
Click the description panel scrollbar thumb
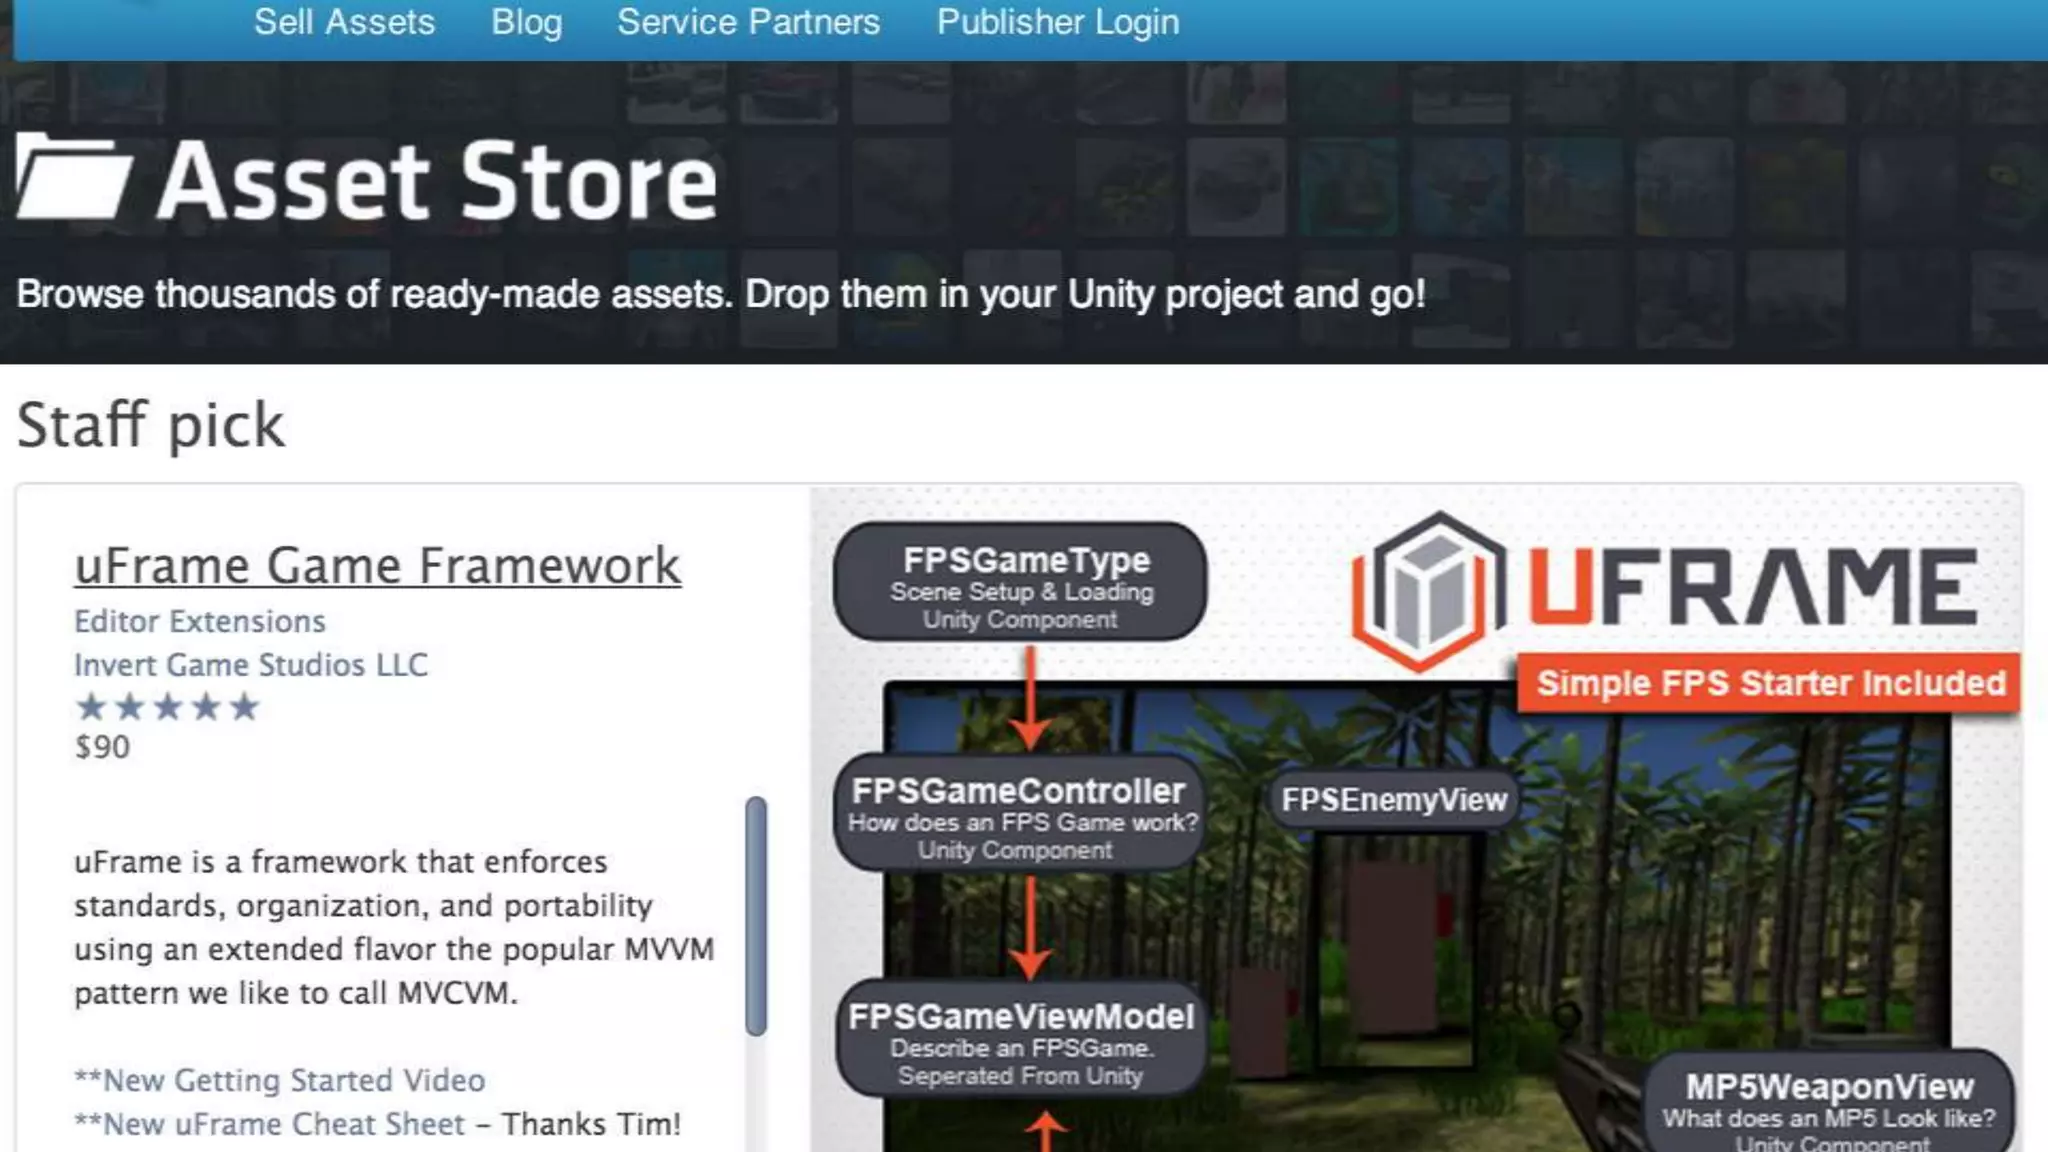[x=756, y=915]
